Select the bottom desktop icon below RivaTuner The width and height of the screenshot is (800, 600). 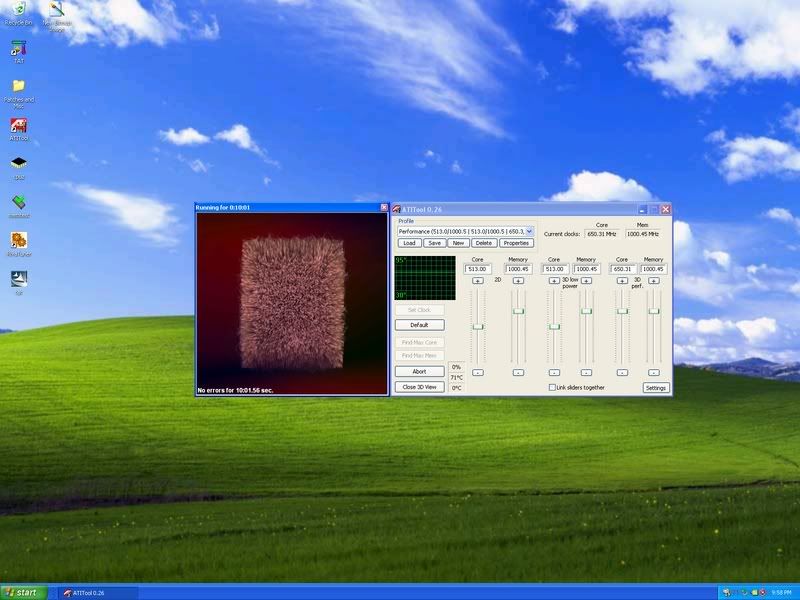point(18,279)
